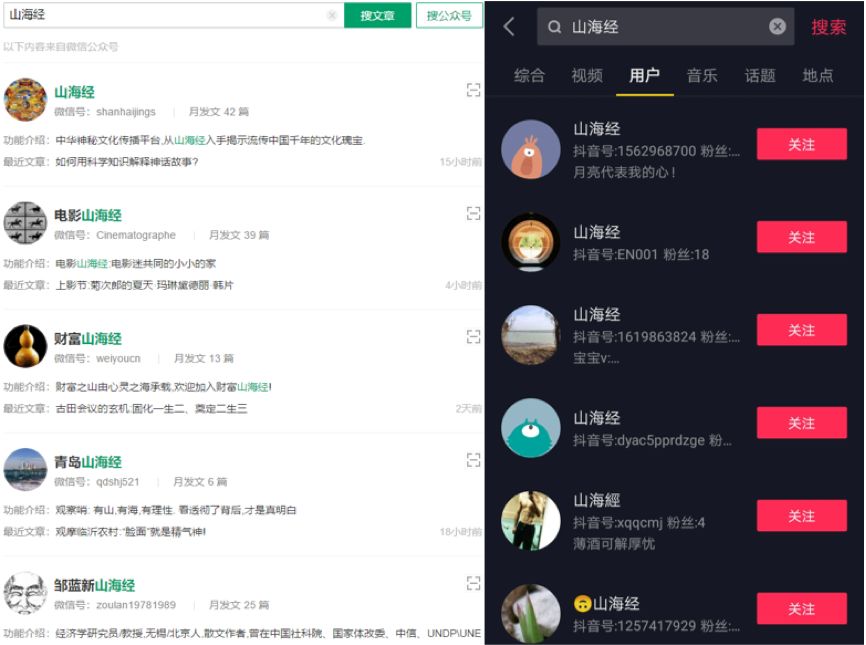The height and width of the screenshot is (645, 866).
Task: Clear the Douyin search field
Action: tap(777, 26)
